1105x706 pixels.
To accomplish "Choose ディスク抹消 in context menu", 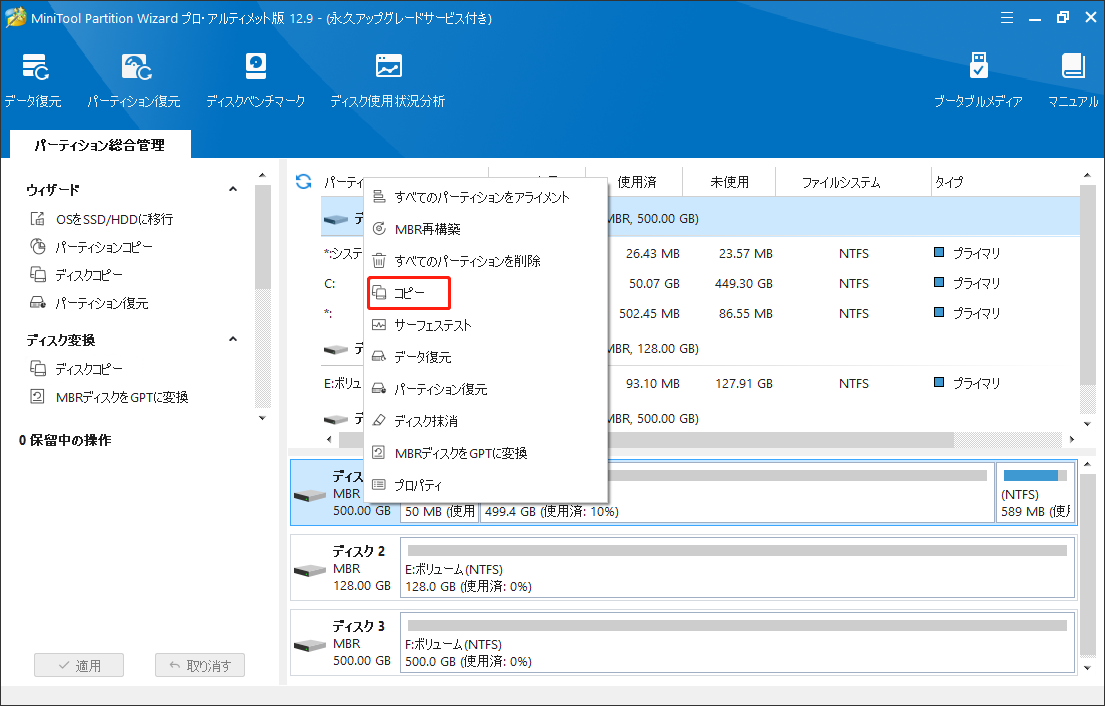I will coord(486,421).
